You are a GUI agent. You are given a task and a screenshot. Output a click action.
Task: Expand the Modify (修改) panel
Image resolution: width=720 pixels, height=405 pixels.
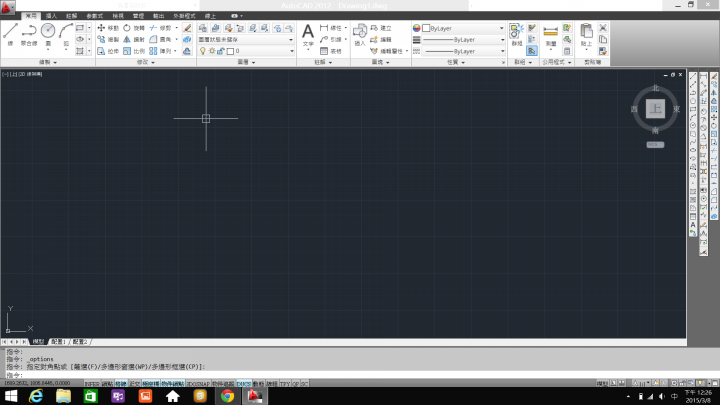point(146,62)
